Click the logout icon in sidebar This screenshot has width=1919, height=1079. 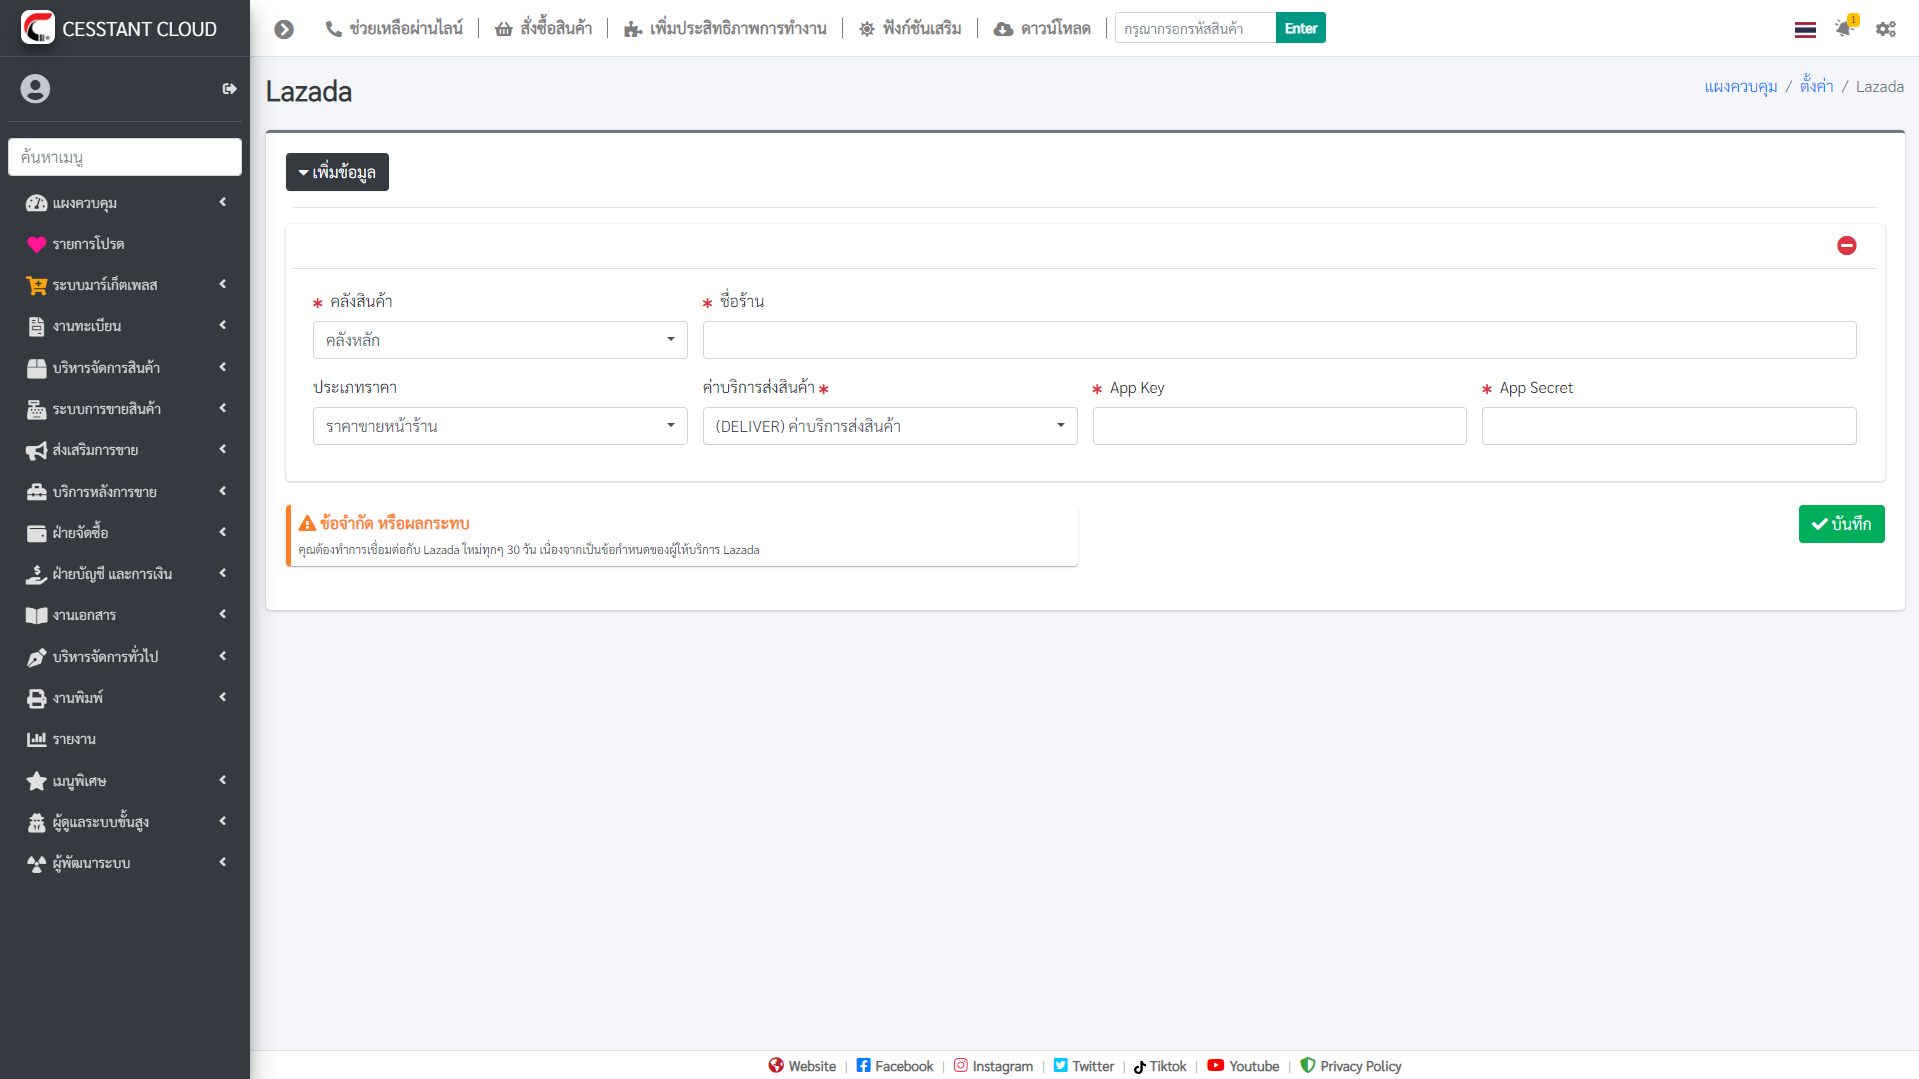[229, 89]
